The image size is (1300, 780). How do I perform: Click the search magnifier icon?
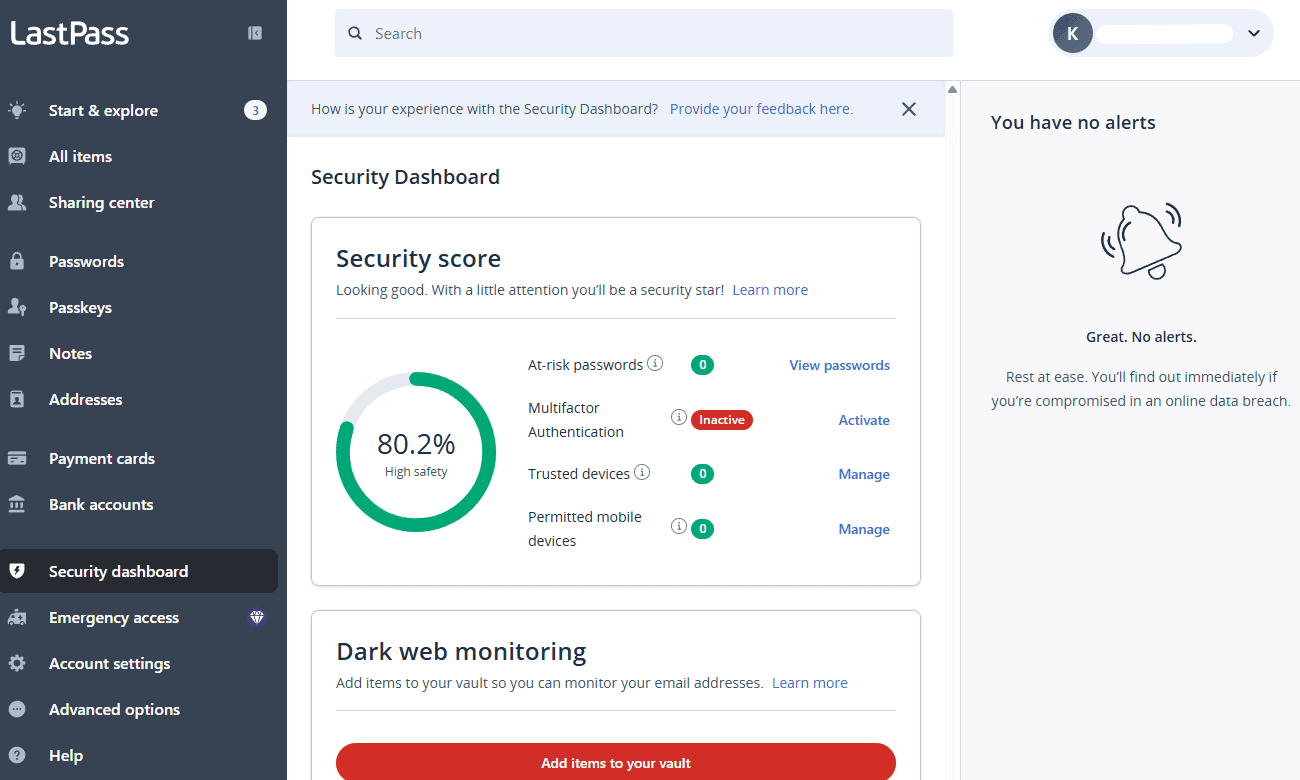click(x=354, y=33)
